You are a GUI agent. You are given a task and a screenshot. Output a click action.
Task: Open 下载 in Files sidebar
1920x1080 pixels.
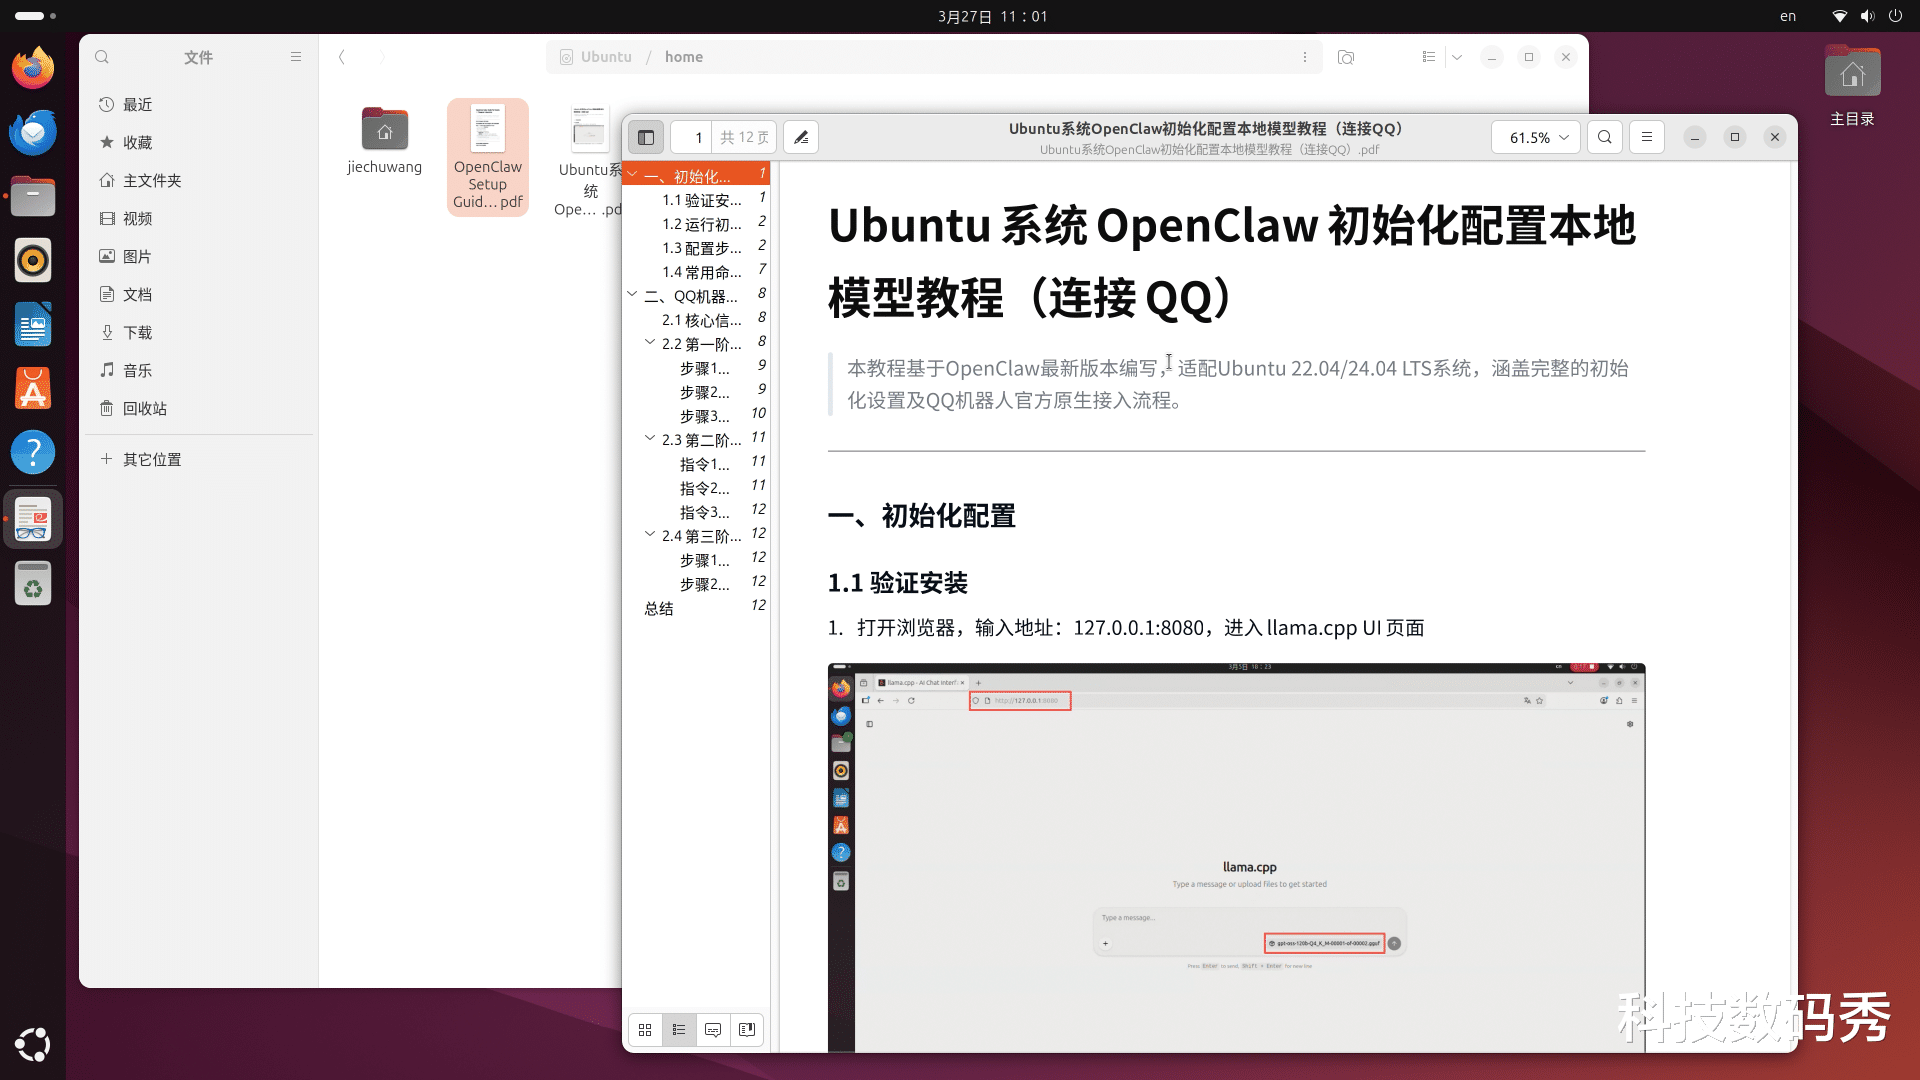click(x=137, y=332)
